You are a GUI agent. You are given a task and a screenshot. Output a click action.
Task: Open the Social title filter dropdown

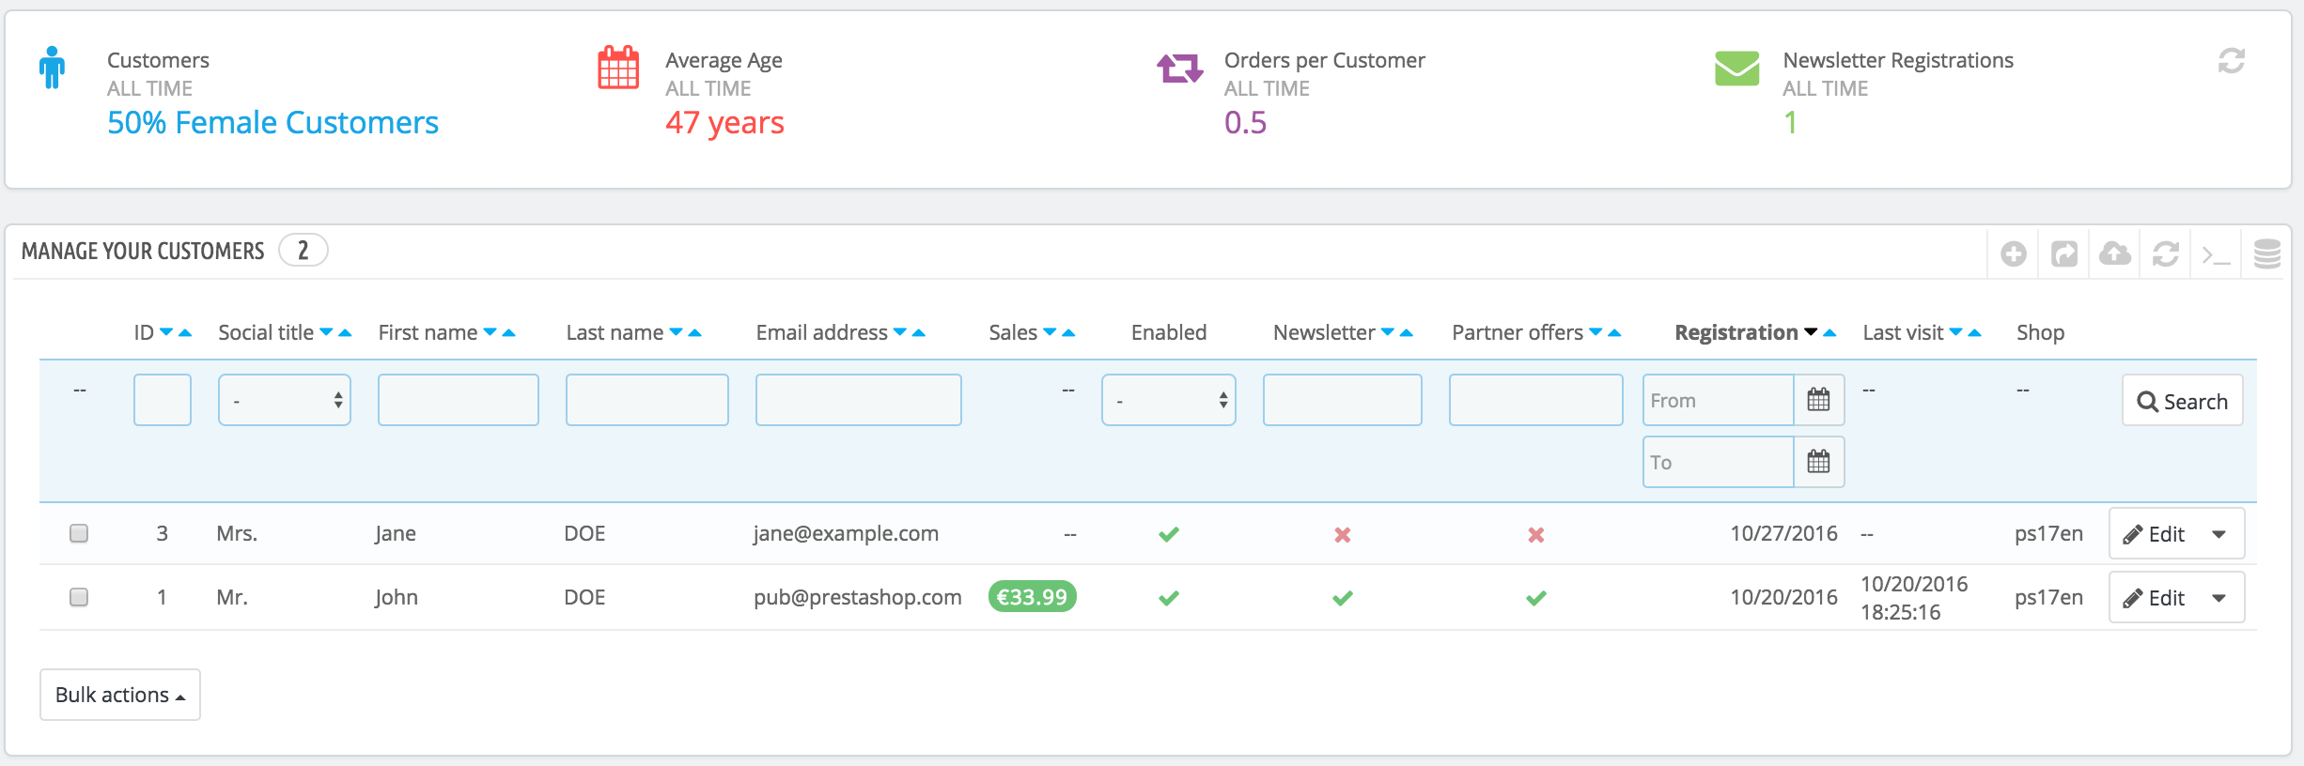point(284,400)
